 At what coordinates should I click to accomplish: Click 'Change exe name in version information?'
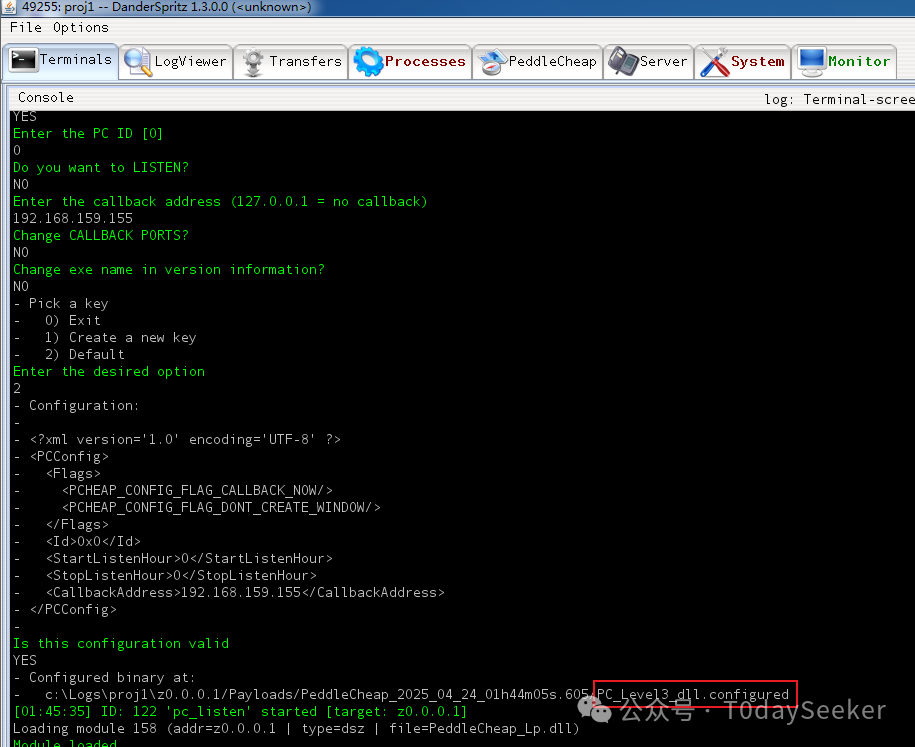tap(169, 270)
